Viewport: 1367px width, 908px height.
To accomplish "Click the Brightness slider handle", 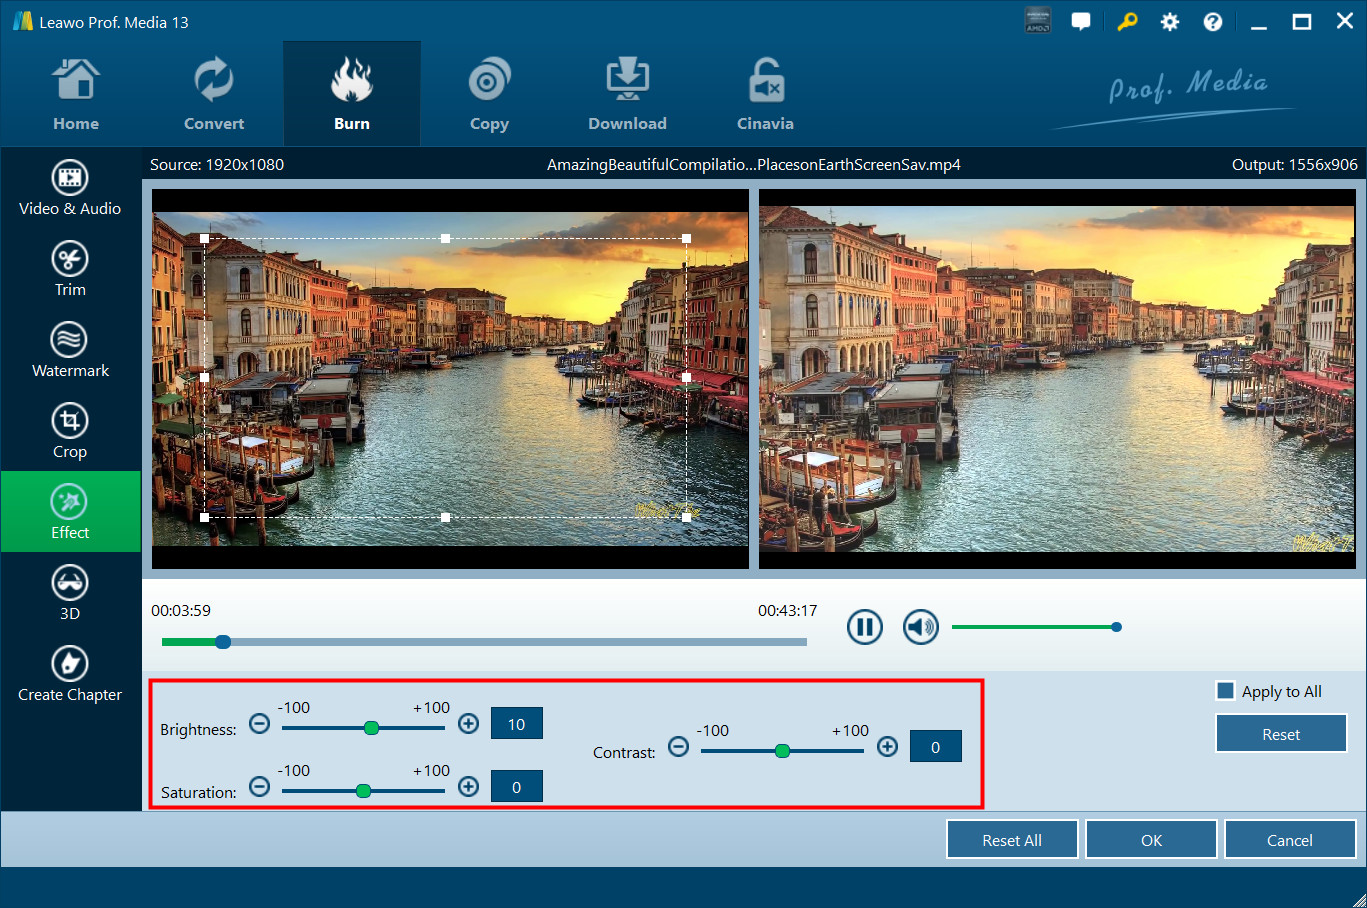I will (371, 728).
